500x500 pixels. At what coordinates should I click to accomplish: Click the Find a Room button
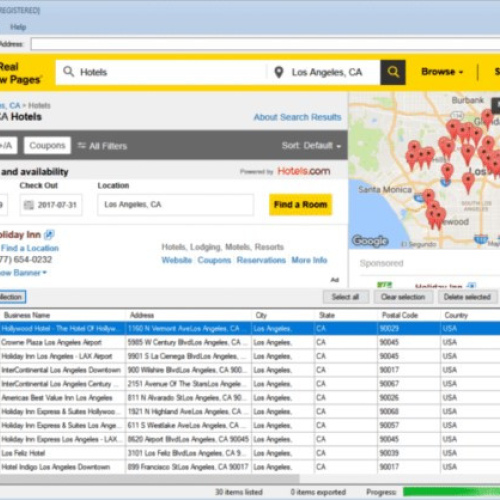300,204
